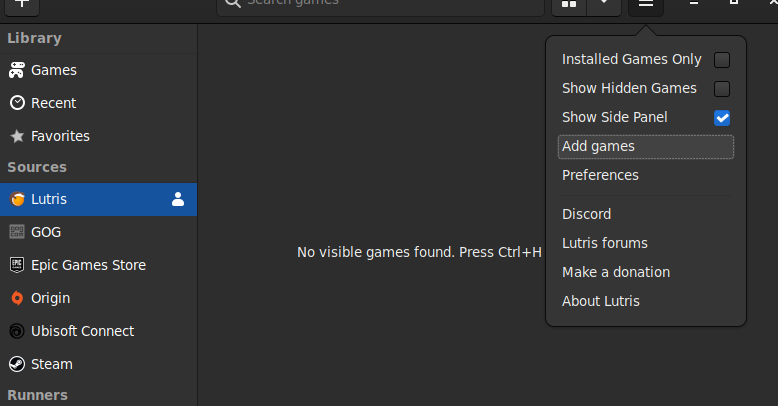Click the plus add game button

[22, 4]
